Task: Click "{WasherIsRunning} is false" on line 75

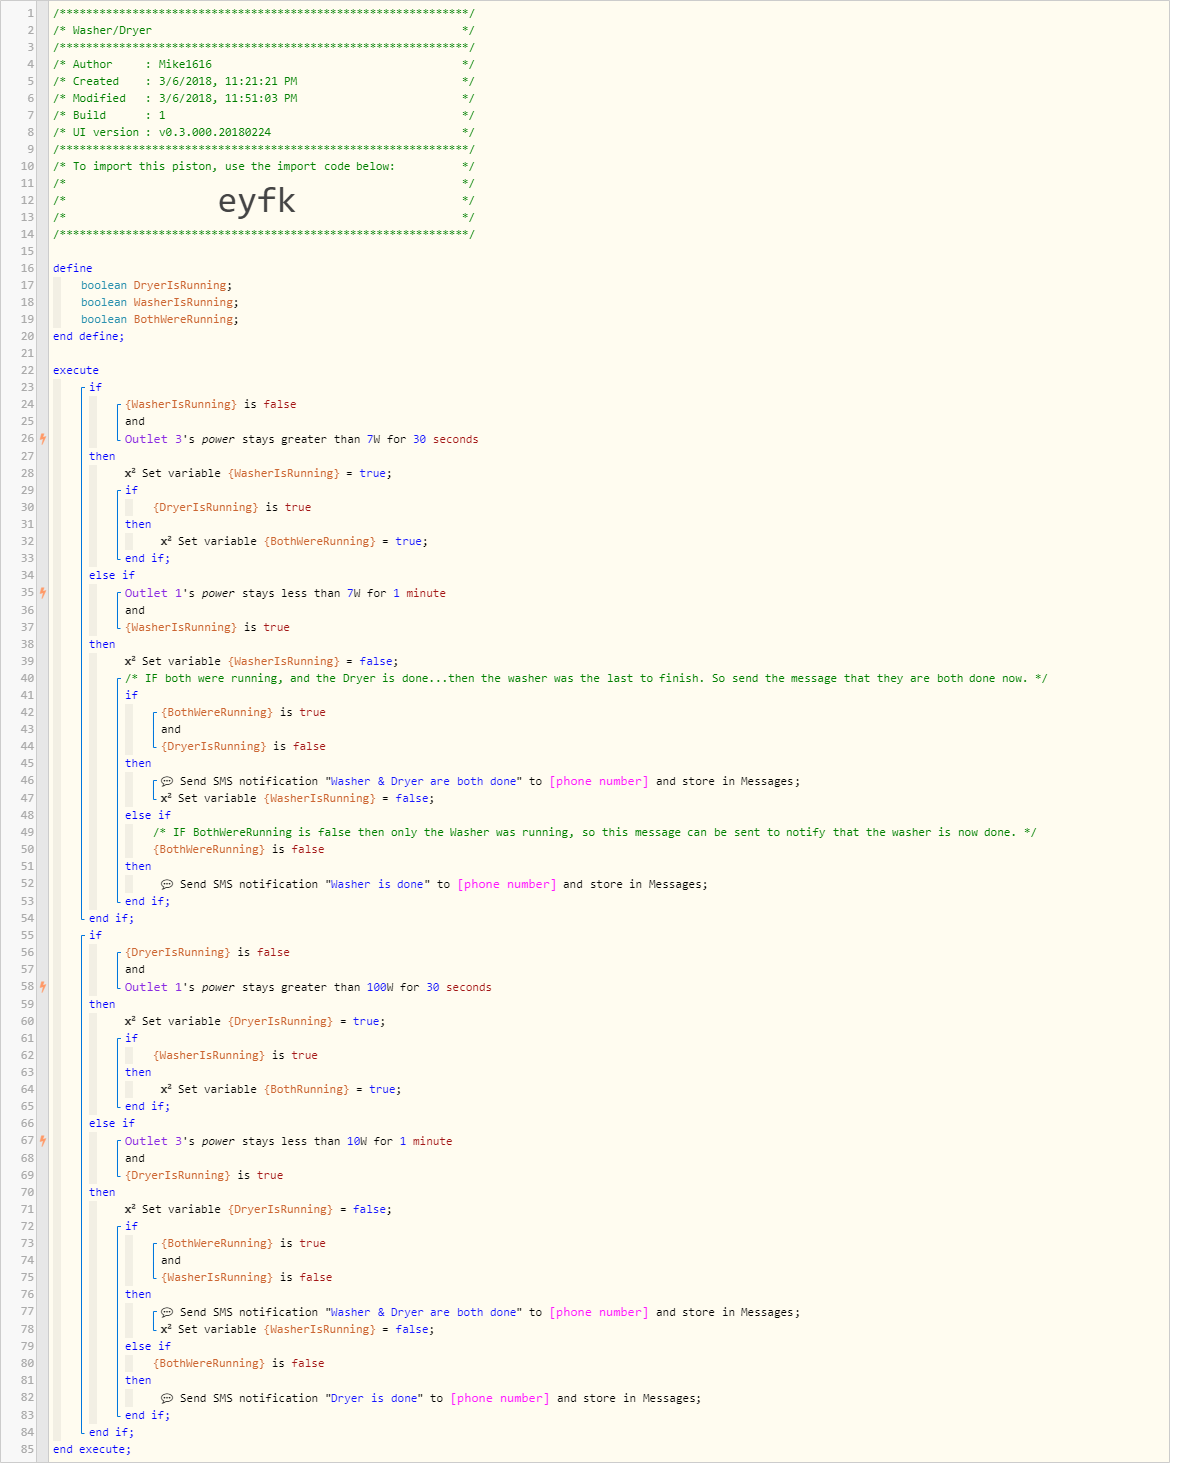Action: [247, 1277]
